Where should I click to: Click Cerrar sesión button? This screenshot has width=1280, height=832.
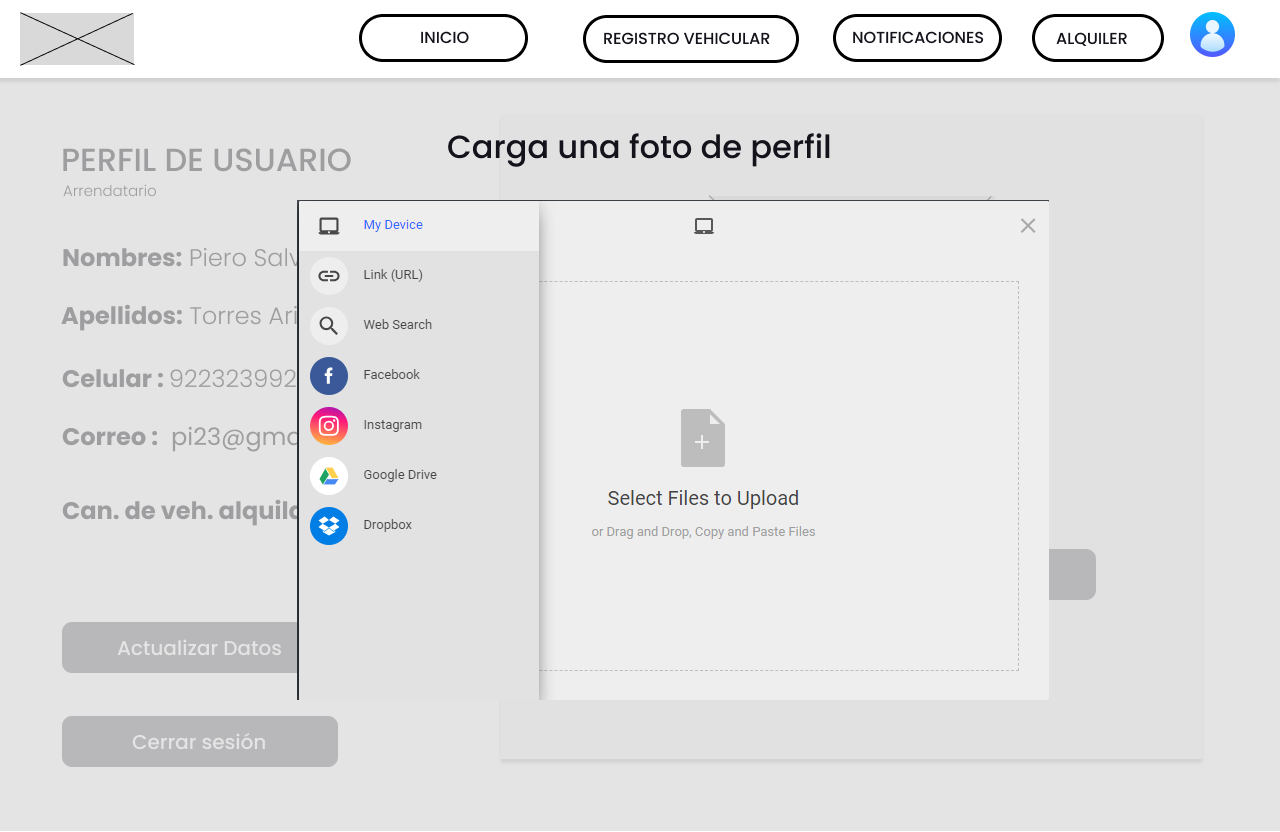point(200,742)
